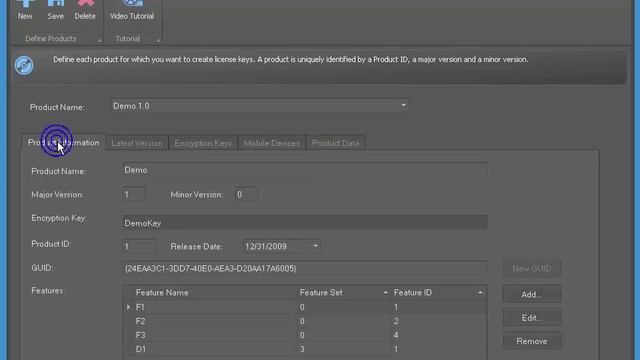Image resolution: width=640 pixels, height=360 pixels.
Task: Click the New product icon
Action: point(25,3)
